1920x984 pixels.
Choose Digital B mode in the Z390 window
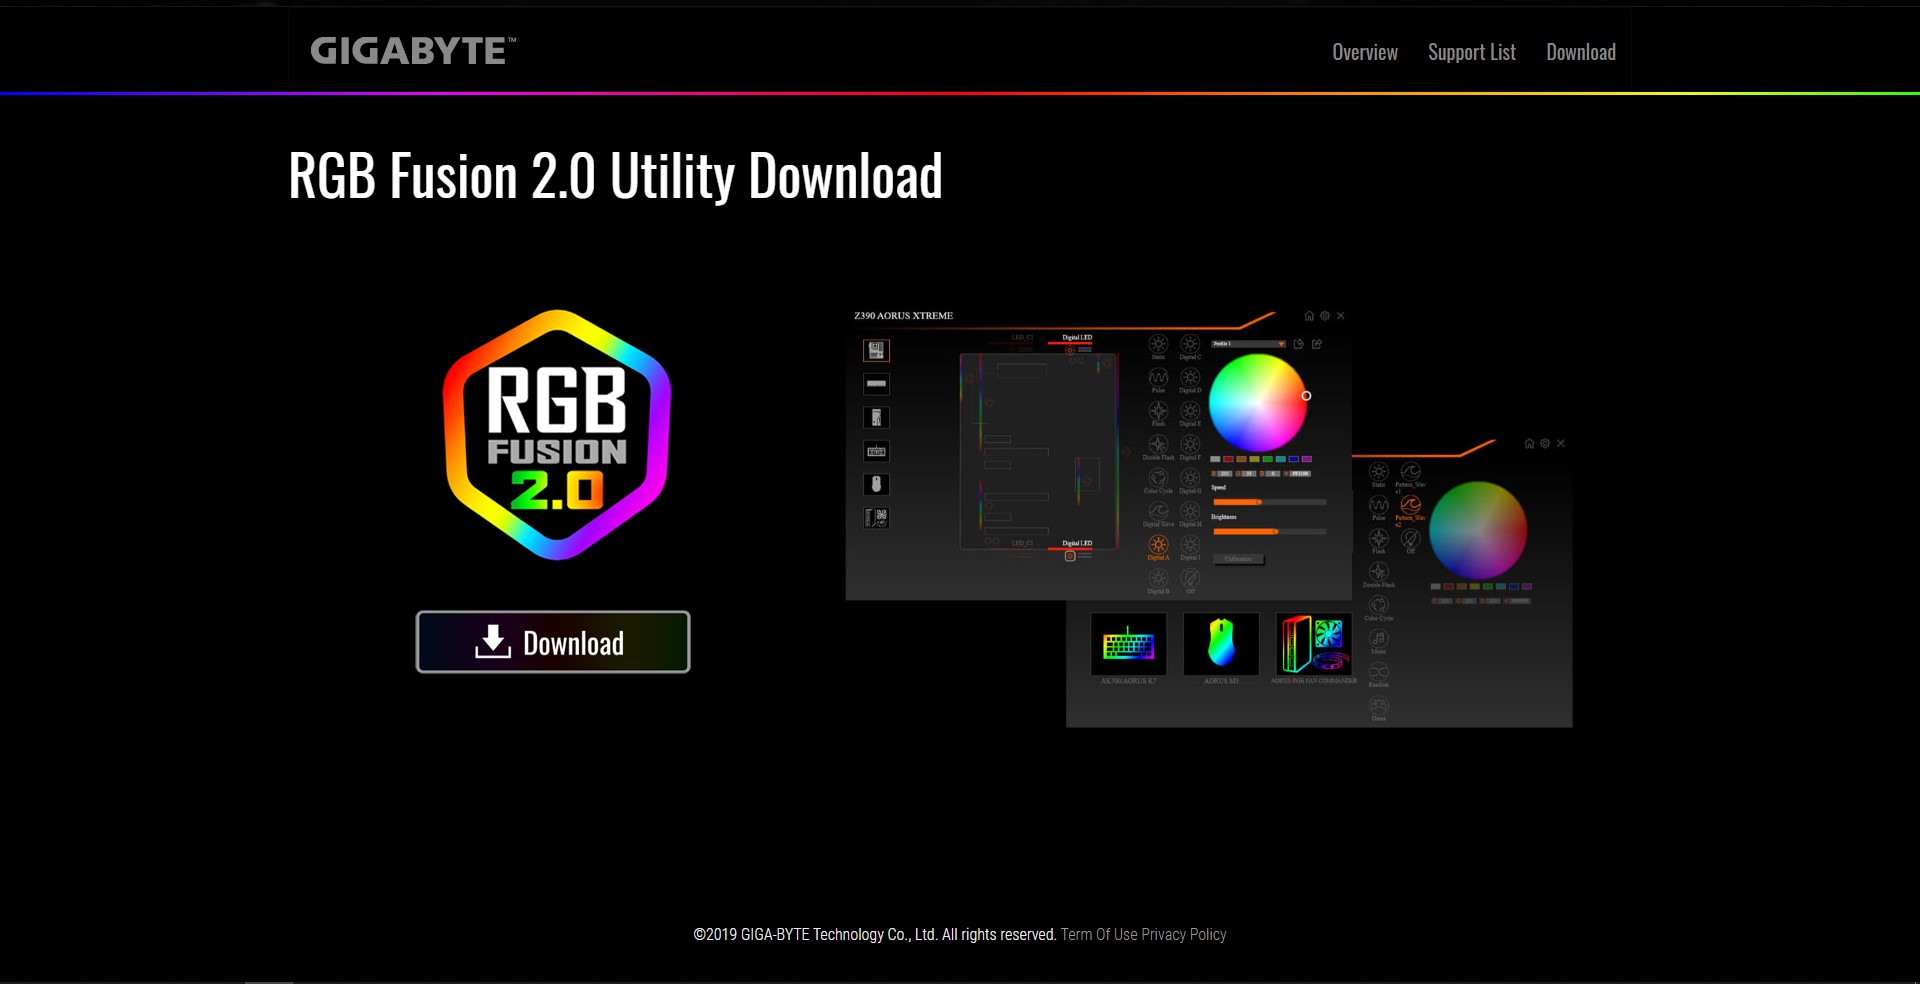pyautogui.click(x=1158, y=579)
